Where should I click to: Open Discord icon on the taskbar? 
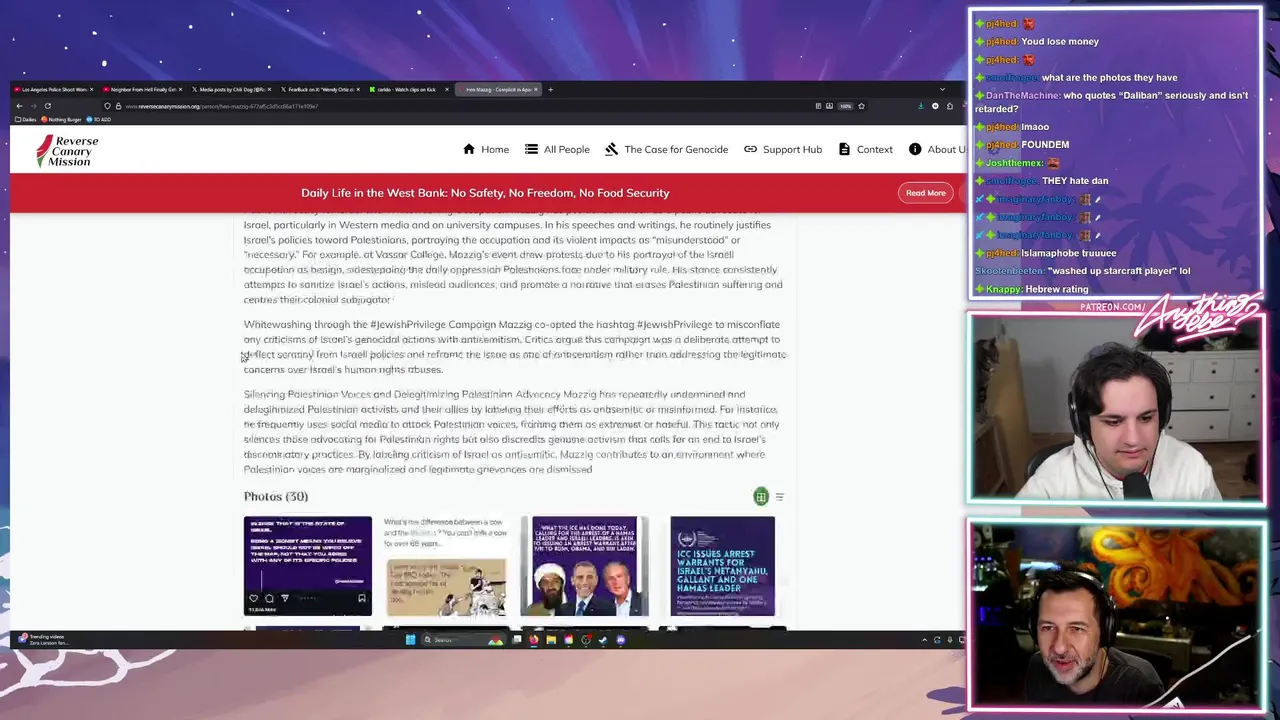[621, 640]
